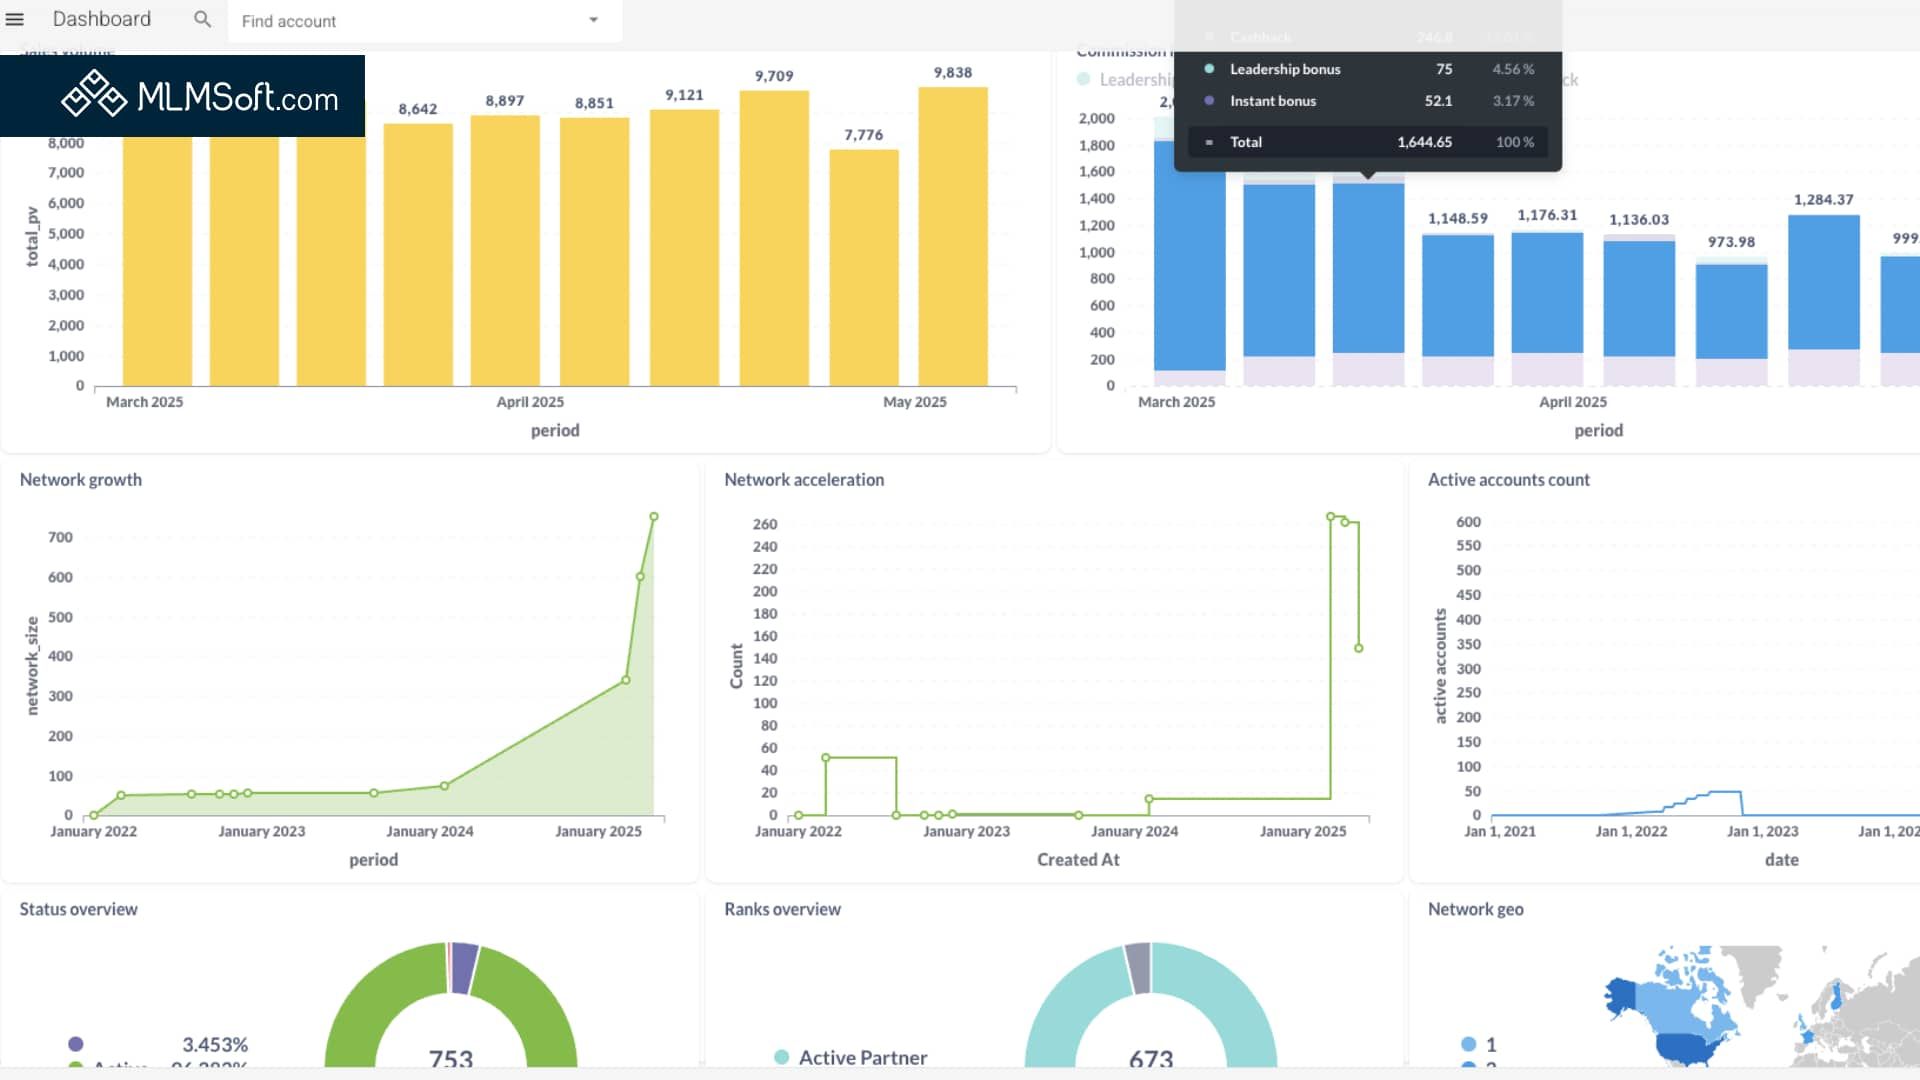The width and height of the screenshot is (1920, 1080).
Task: Click the Active Partner legend item
Action: click(851, 1057)
